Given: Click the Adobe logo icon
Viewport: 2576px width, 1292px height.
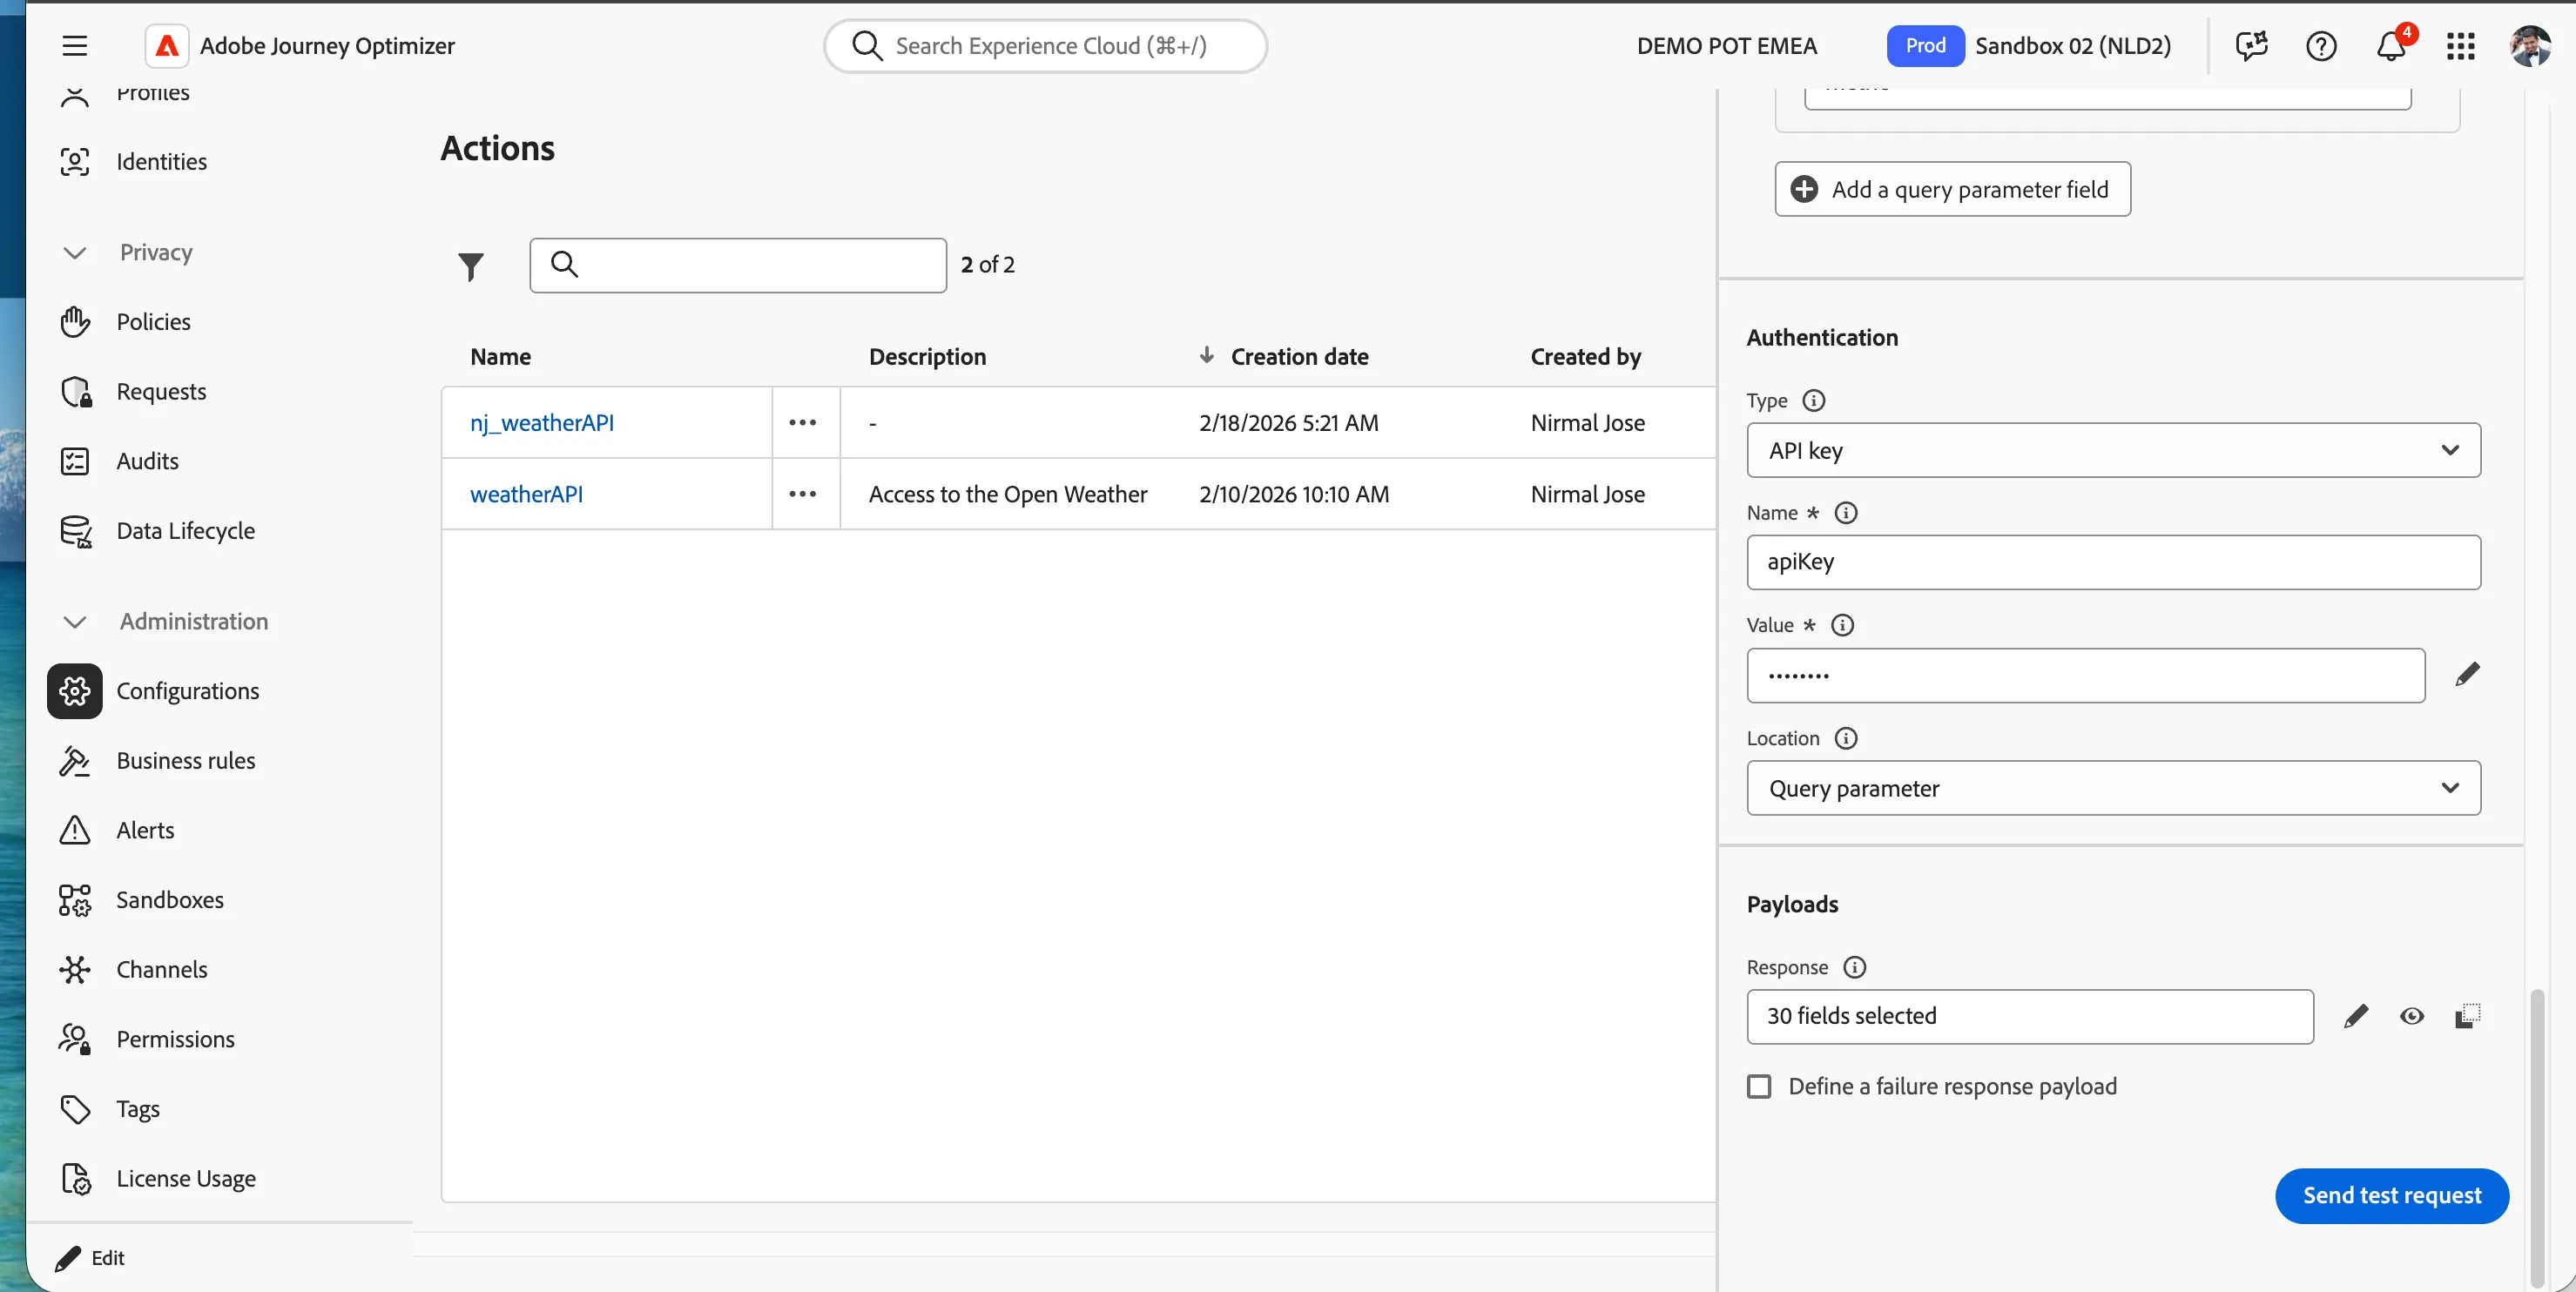Looking at the screenshot, I should (167, 46).
